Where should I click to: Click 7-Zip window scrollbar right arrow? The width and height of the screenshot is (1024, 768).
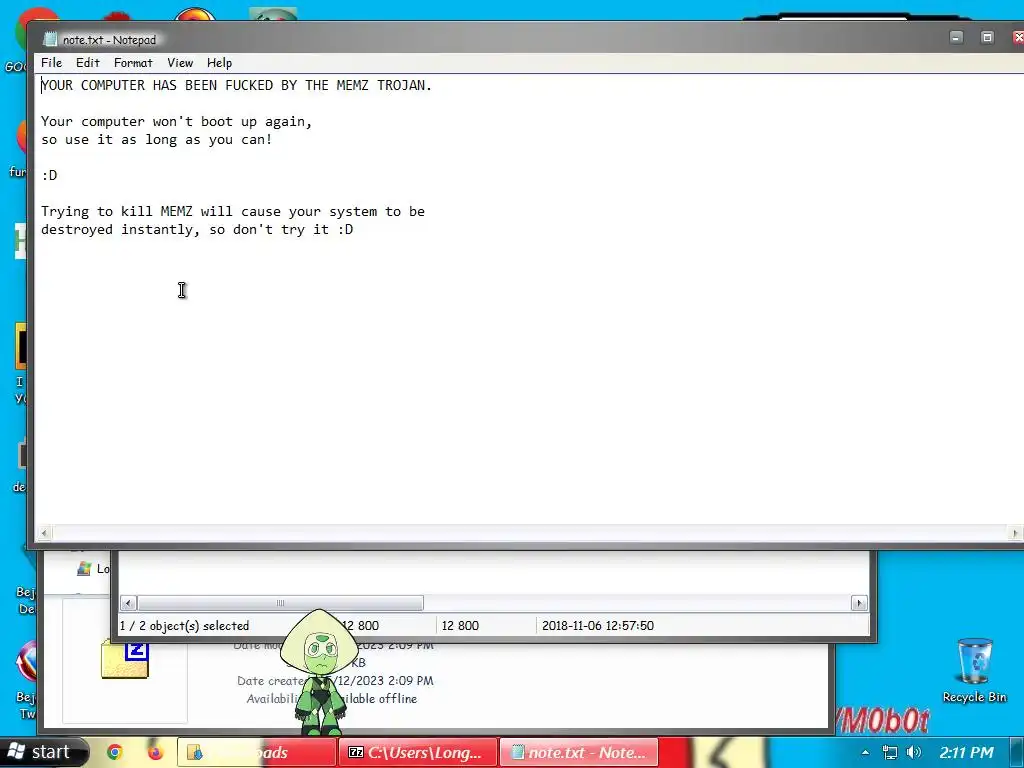tap(859, 603)
